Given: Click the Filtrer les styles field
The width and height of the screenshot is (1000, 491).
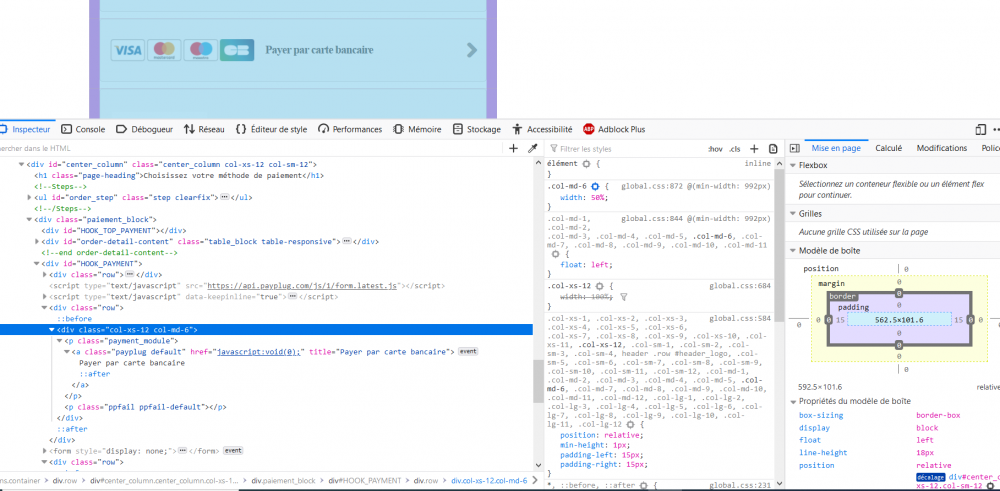Looking at the screenshot, I should (625, 149).
